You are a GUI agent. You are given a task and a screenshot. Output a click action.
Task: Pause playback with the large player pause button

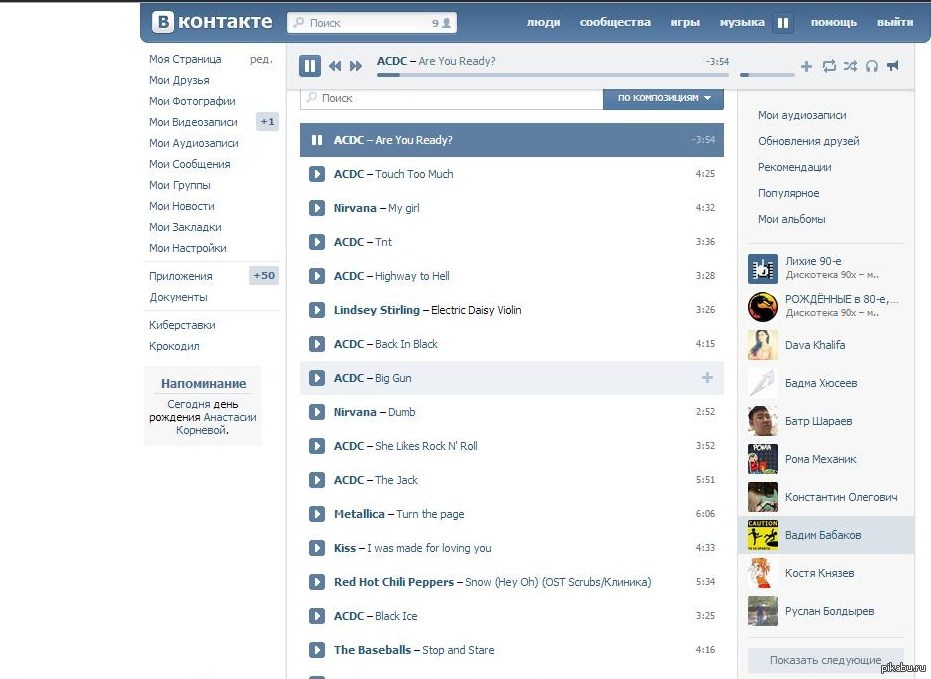pyautogui.click(x=309, y=66)
